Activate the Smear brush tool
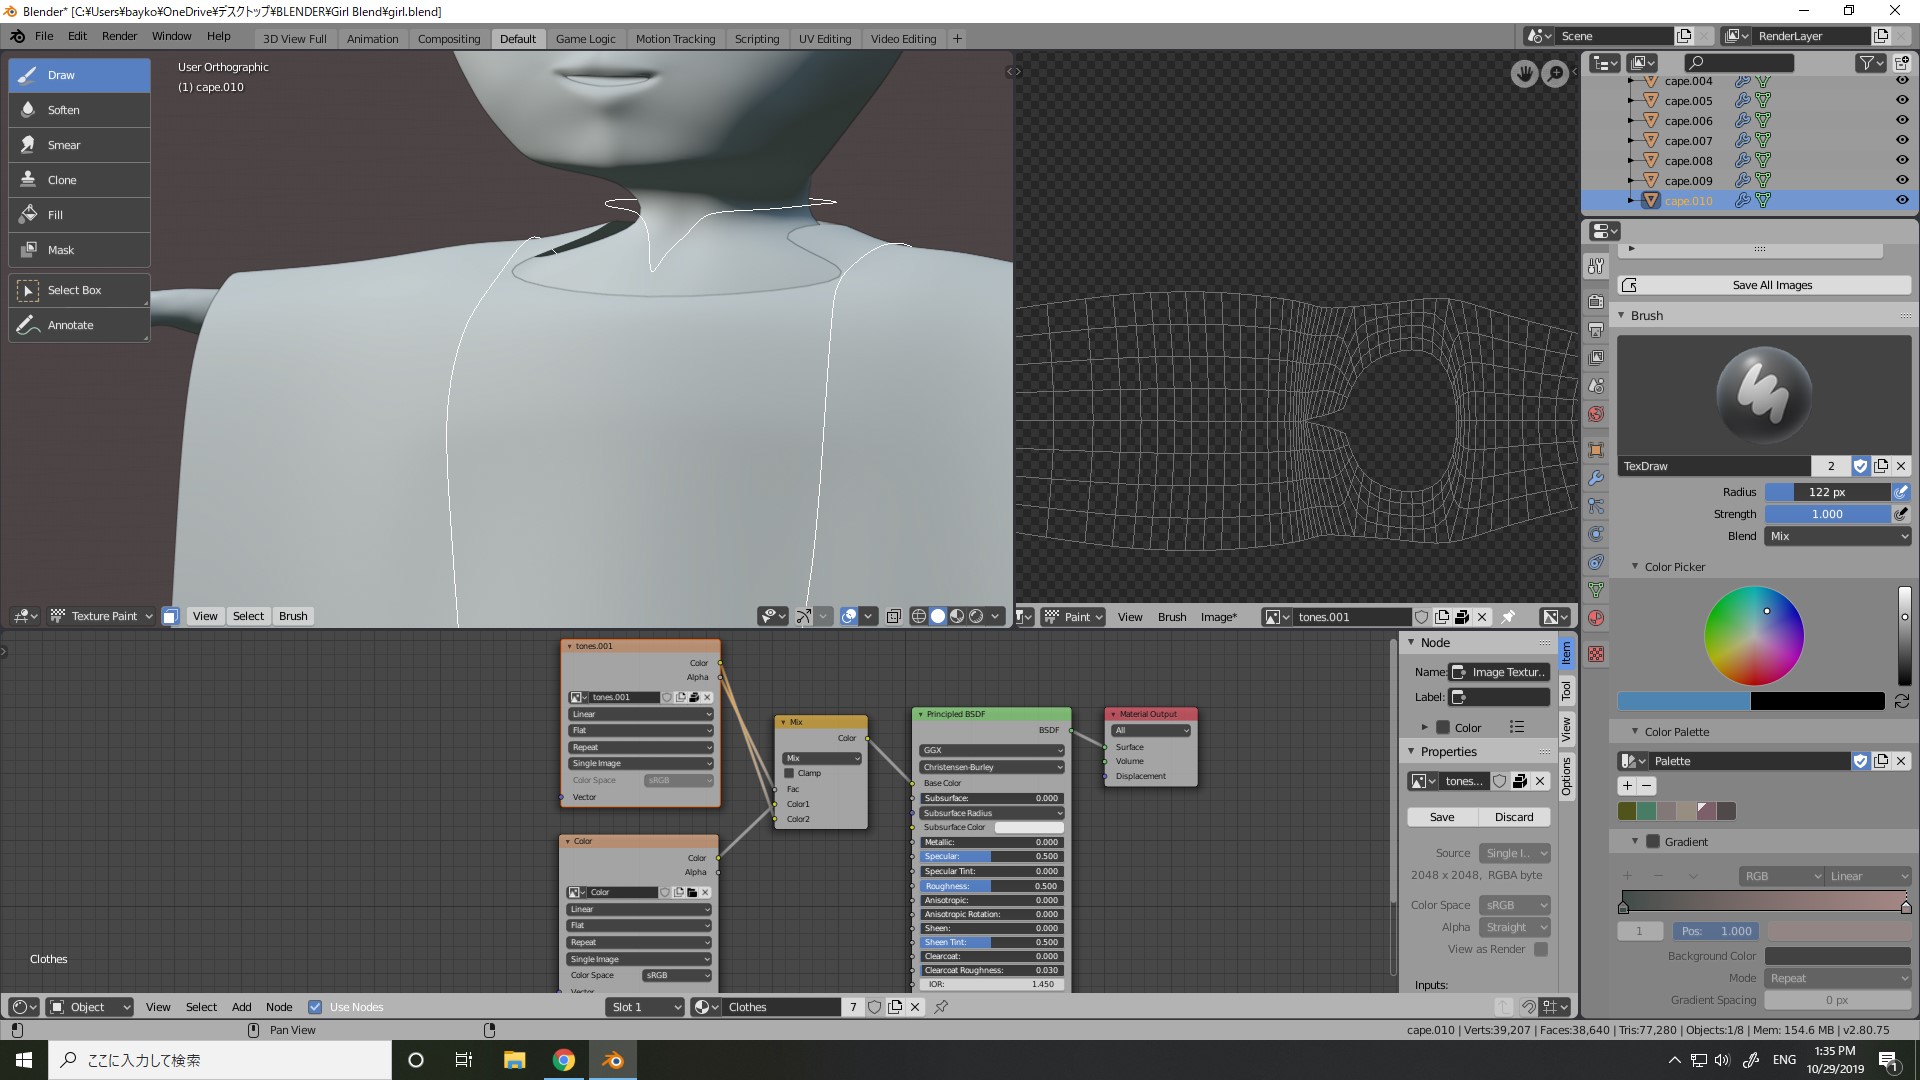This screenshot has height=1080, width=1920. pyautogui.click(x=78, y=144)
